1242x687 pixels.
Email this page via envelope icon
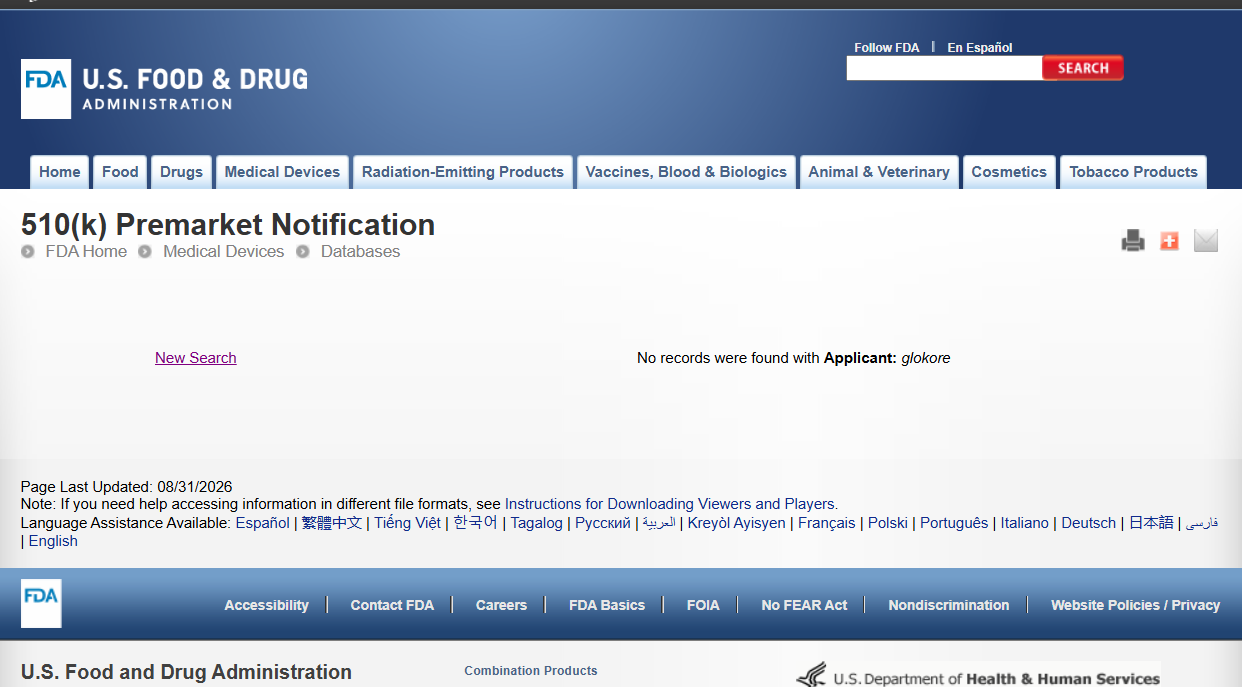(1206, 240)
